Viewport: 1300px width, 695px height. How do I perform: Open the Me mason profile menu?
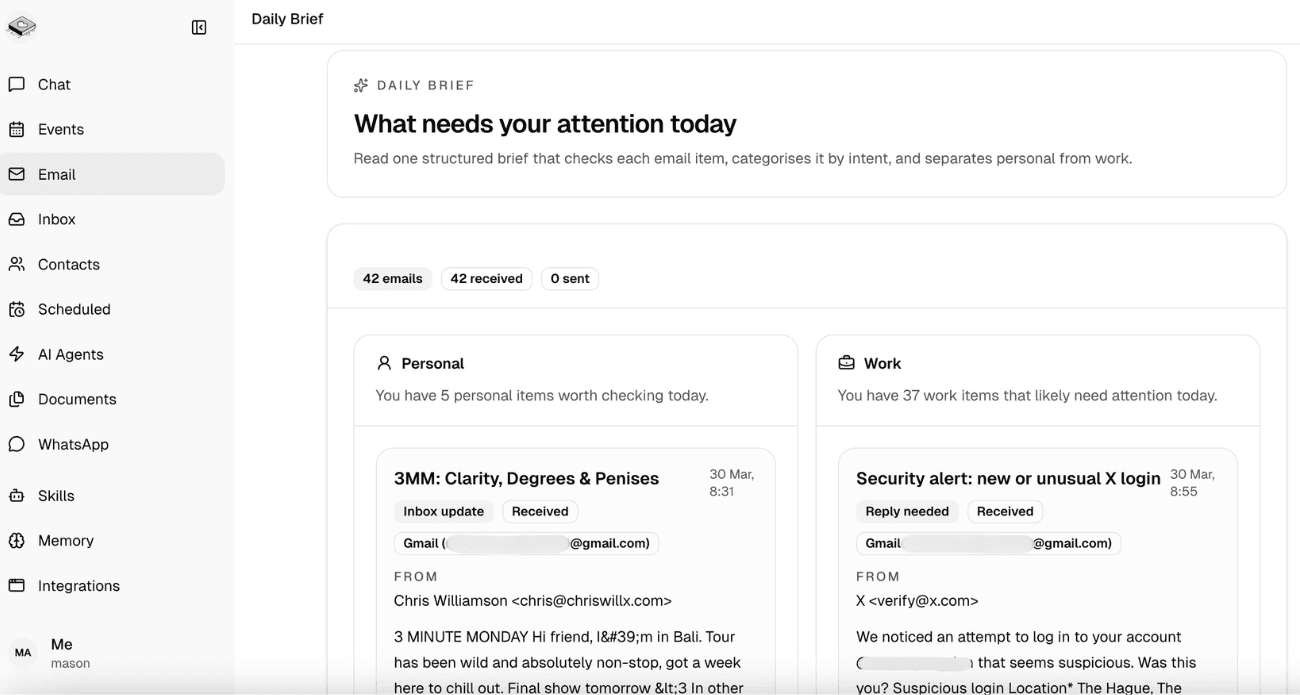point(60,652)
